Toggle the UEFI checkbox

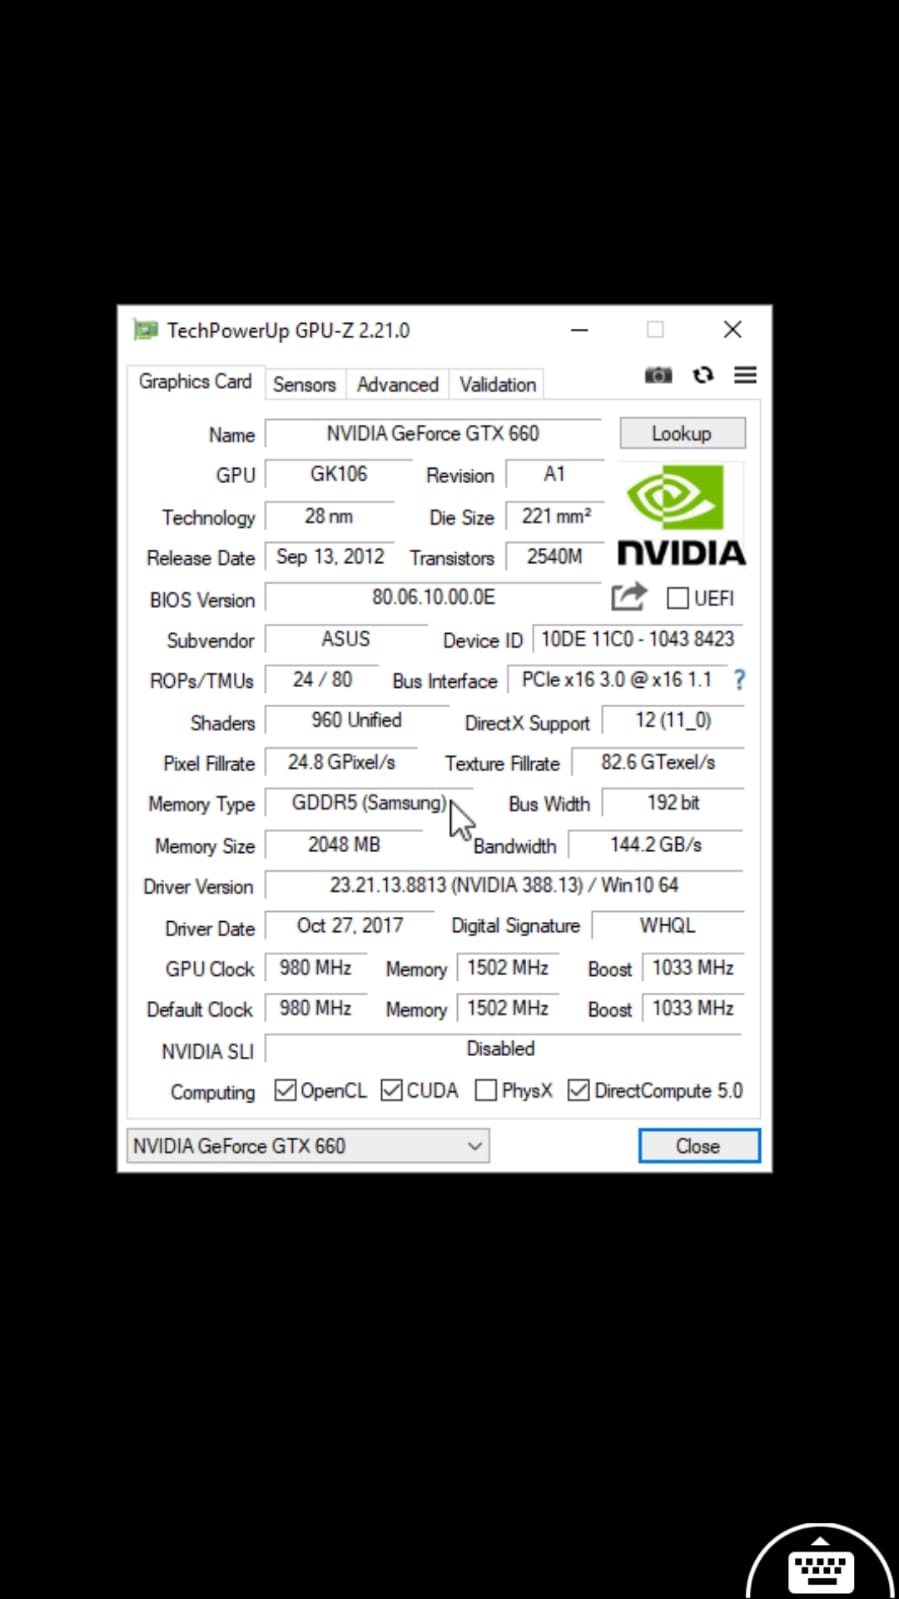coord(677,598)
